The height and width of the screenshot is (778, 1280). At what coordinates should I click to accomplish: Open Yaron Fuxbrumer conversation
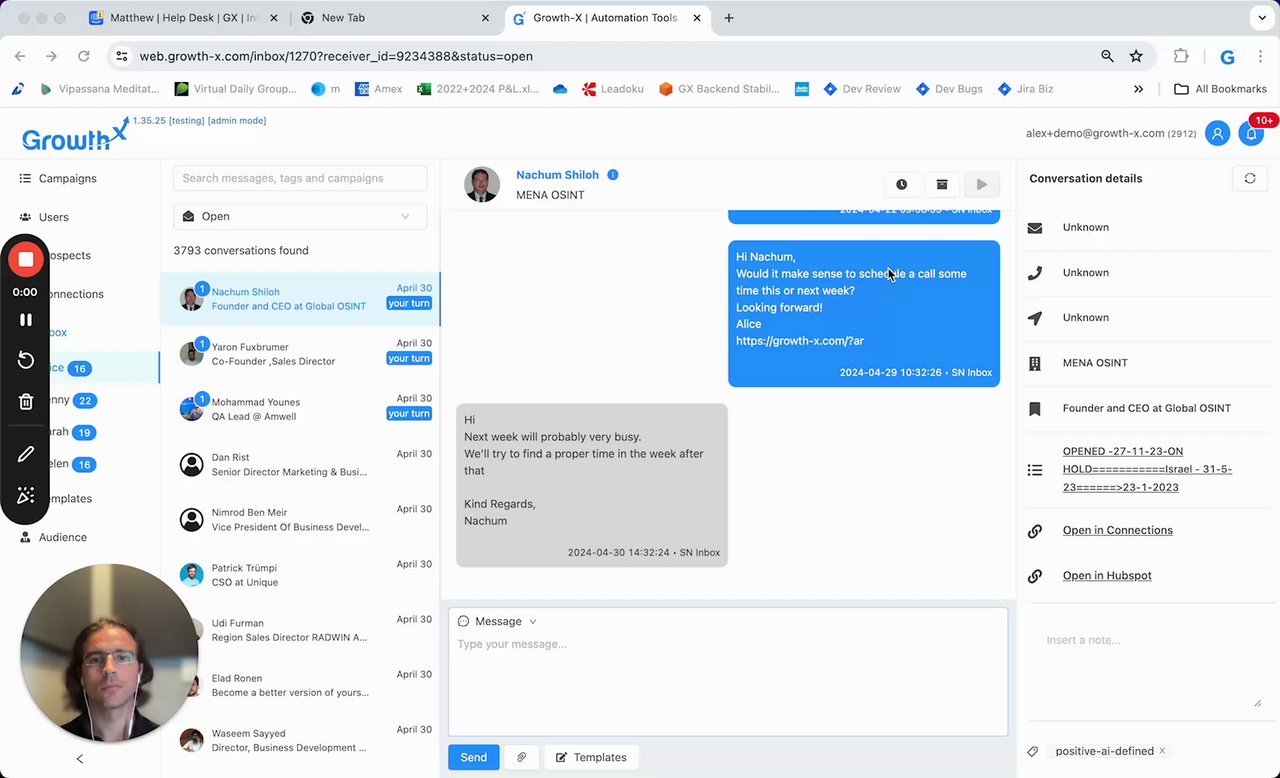[300, 353]
